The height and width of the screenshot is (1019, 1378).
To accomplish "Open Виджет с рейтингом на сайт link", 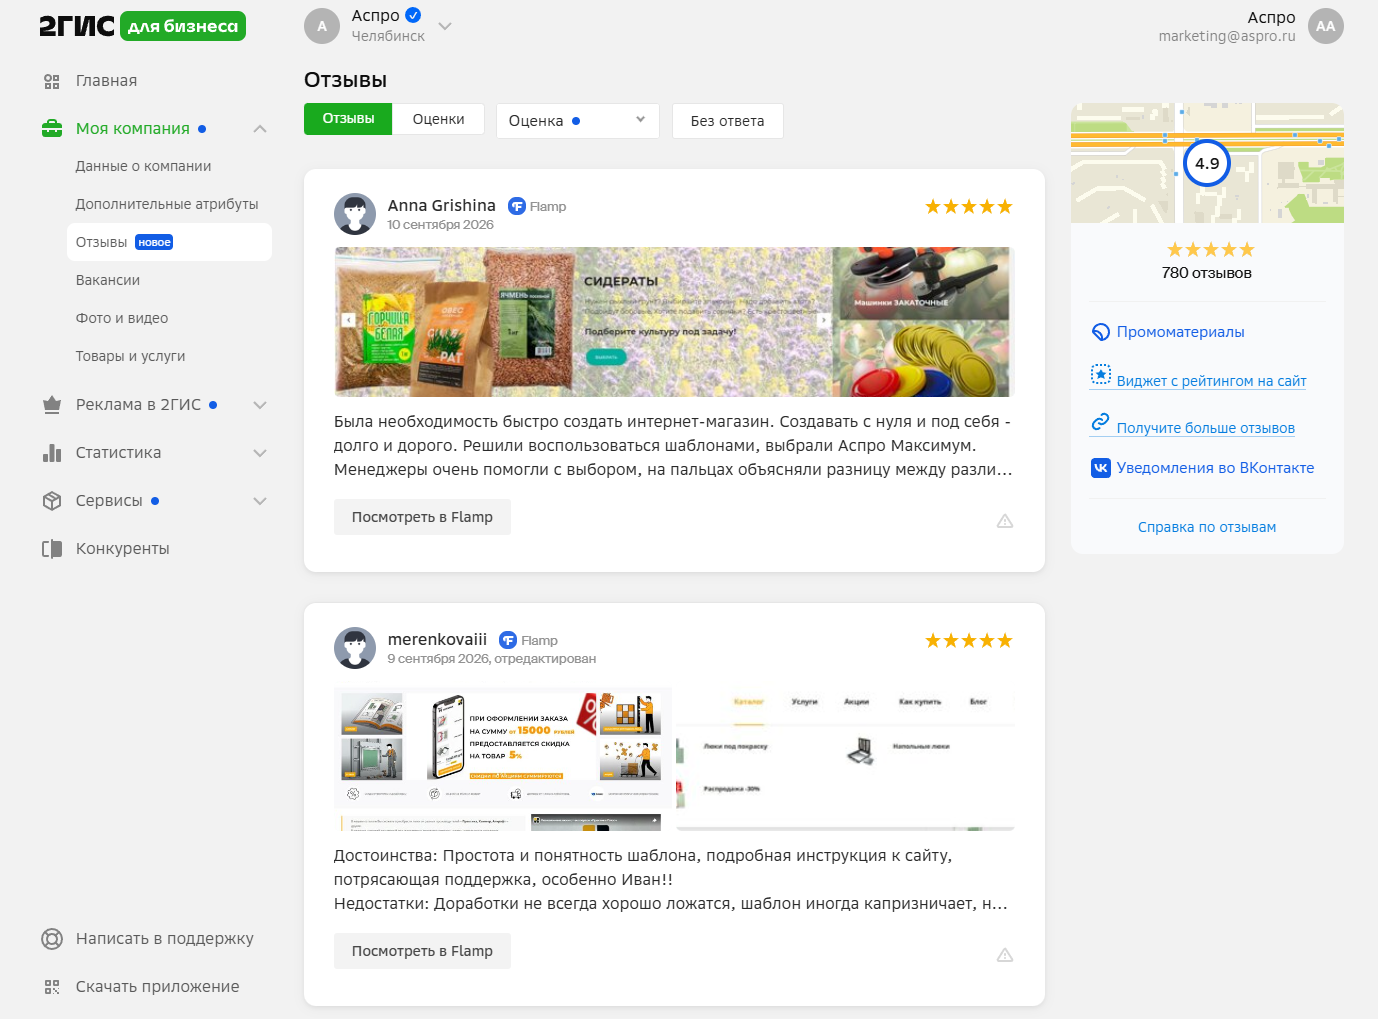I will [1211, 381].
